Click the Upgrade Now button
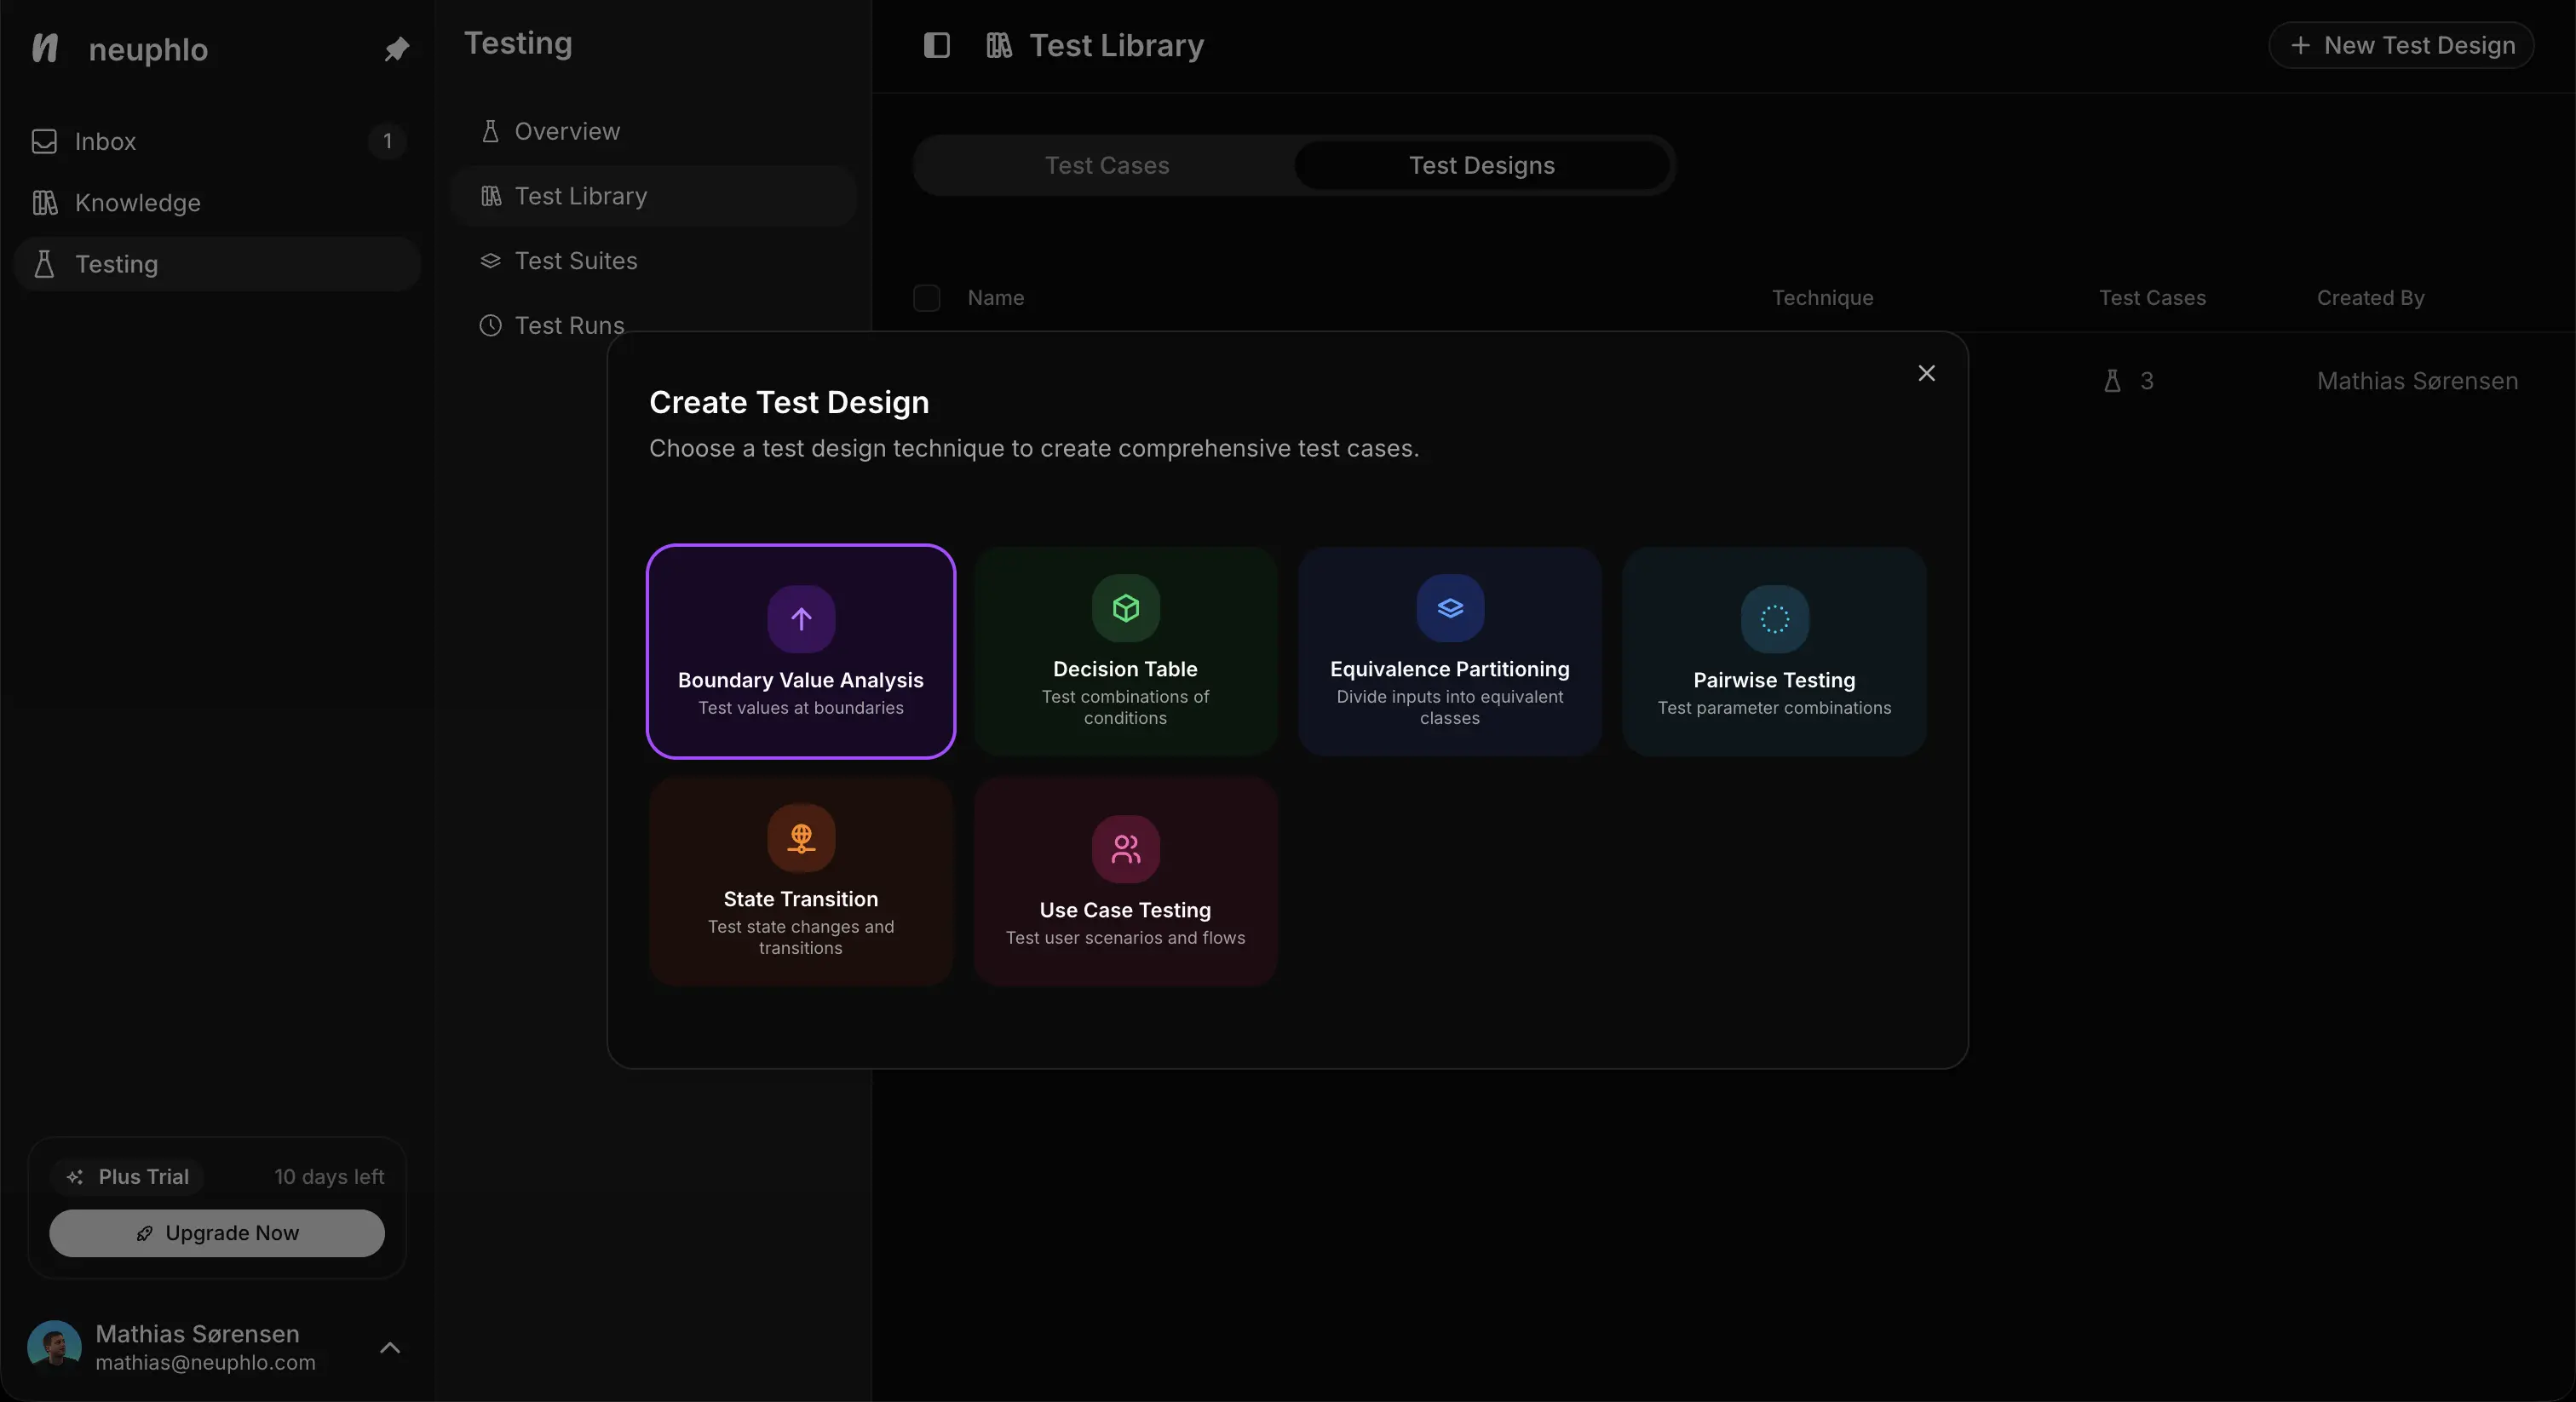This screenshot has height=1402, width=2576. 216,1232
